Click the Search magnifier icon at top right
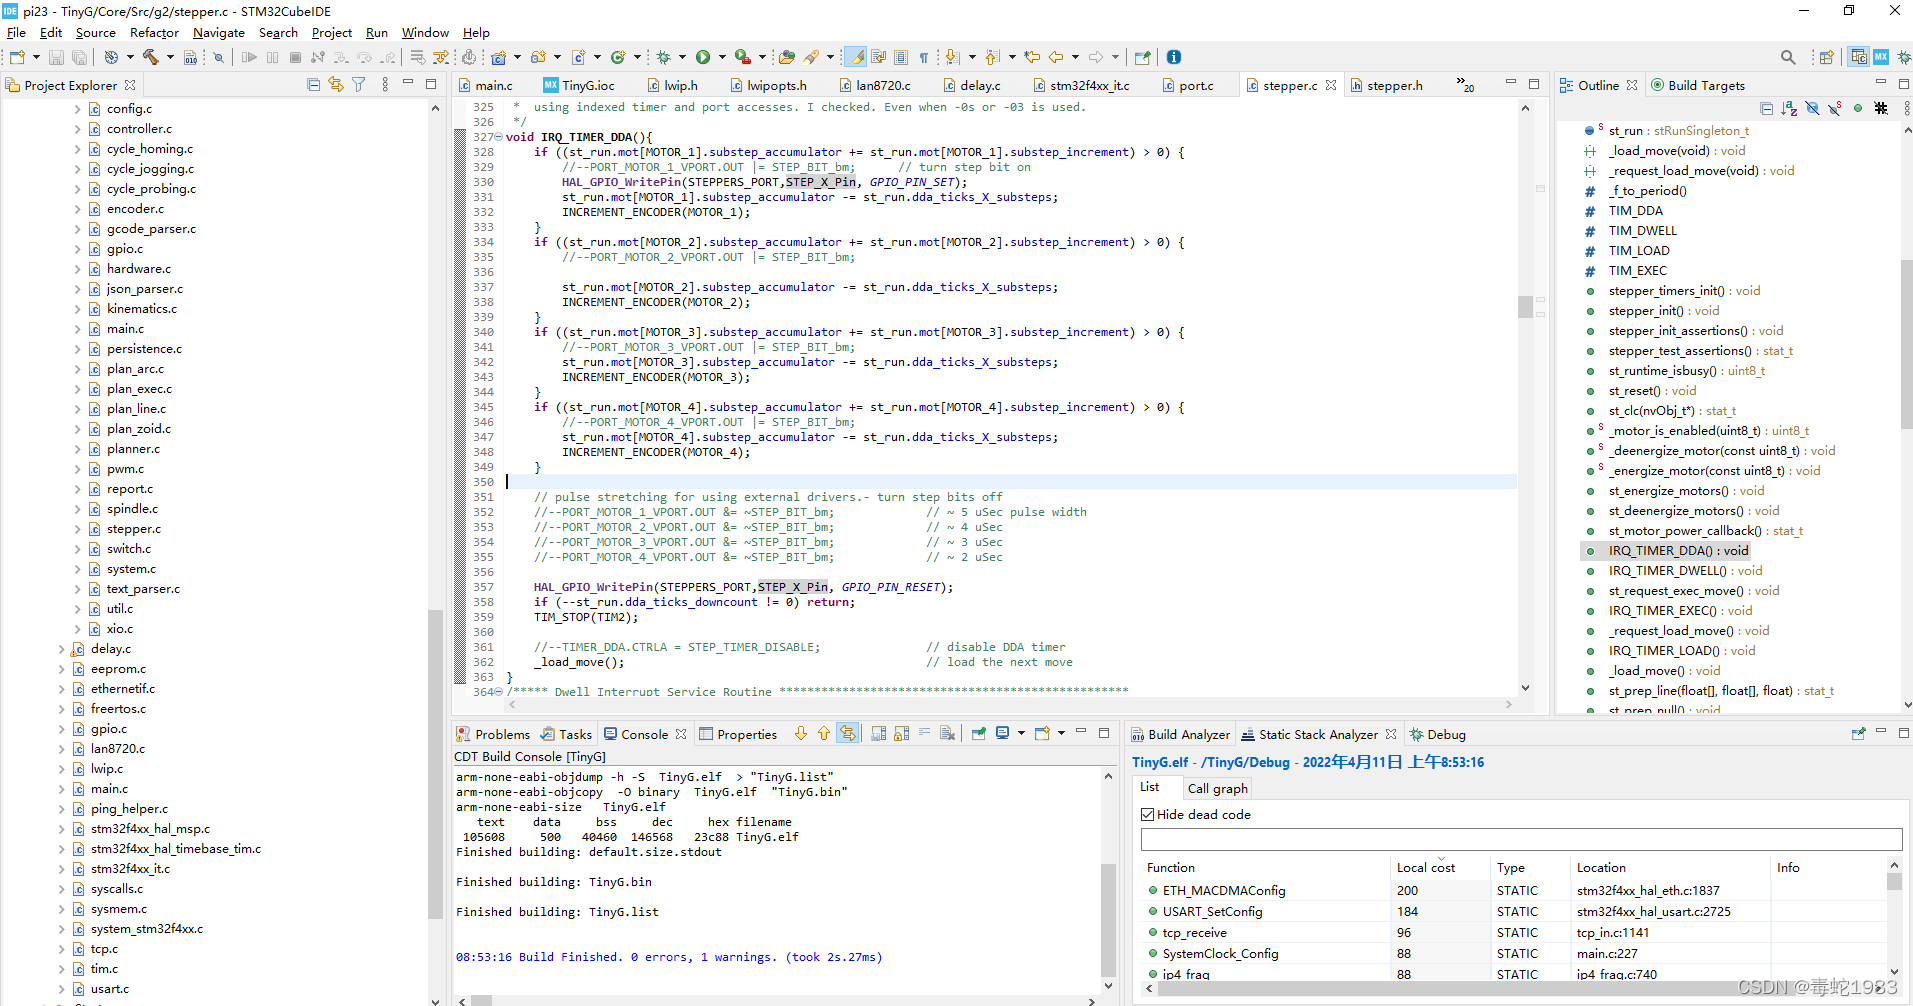The width and height of the screenshot is (1913, 1006). coord(1788,57)
